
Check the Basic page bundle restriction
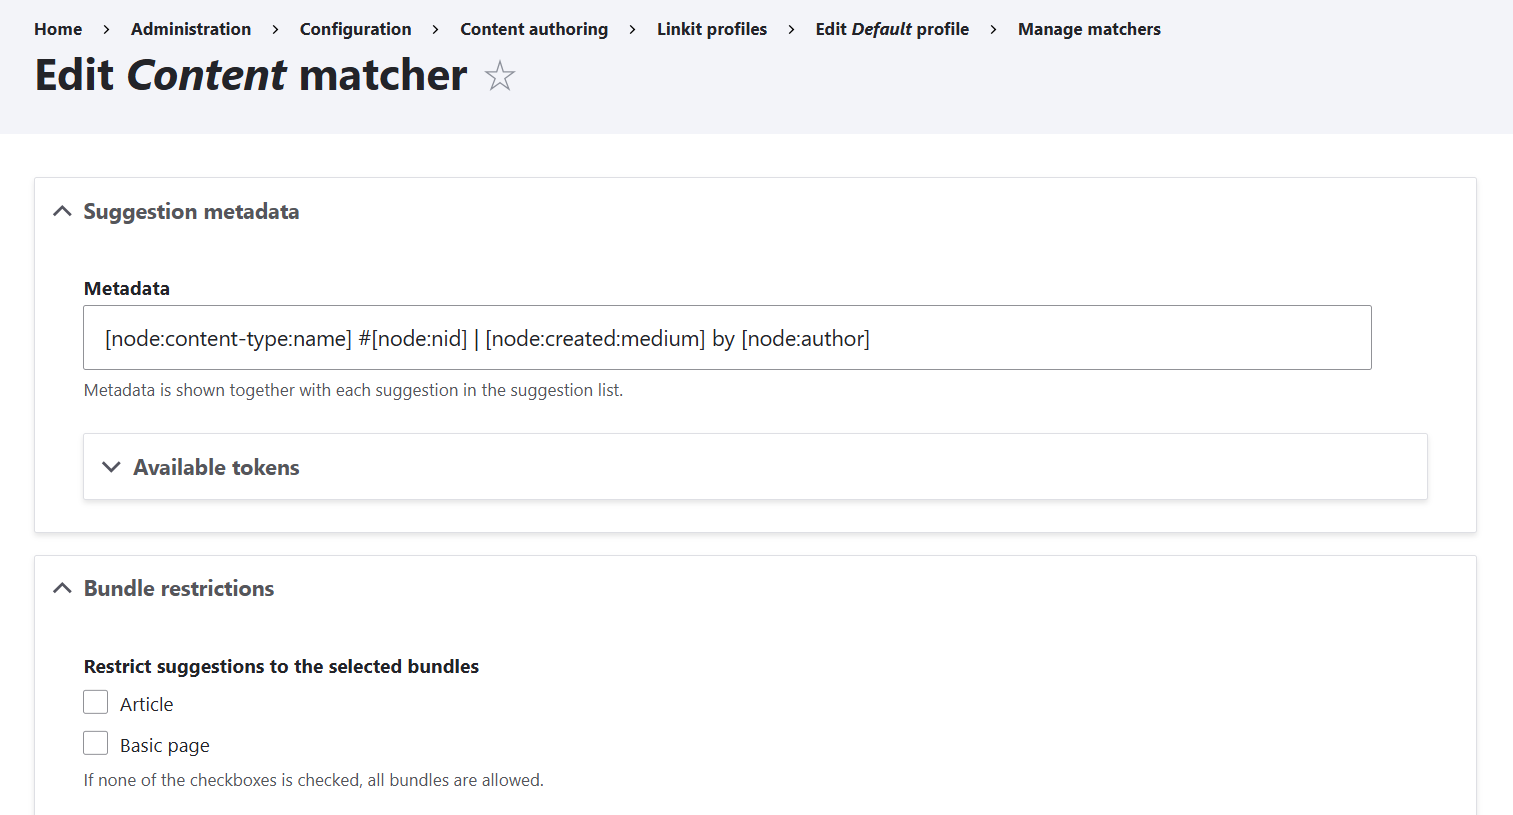tap(95, 743)
